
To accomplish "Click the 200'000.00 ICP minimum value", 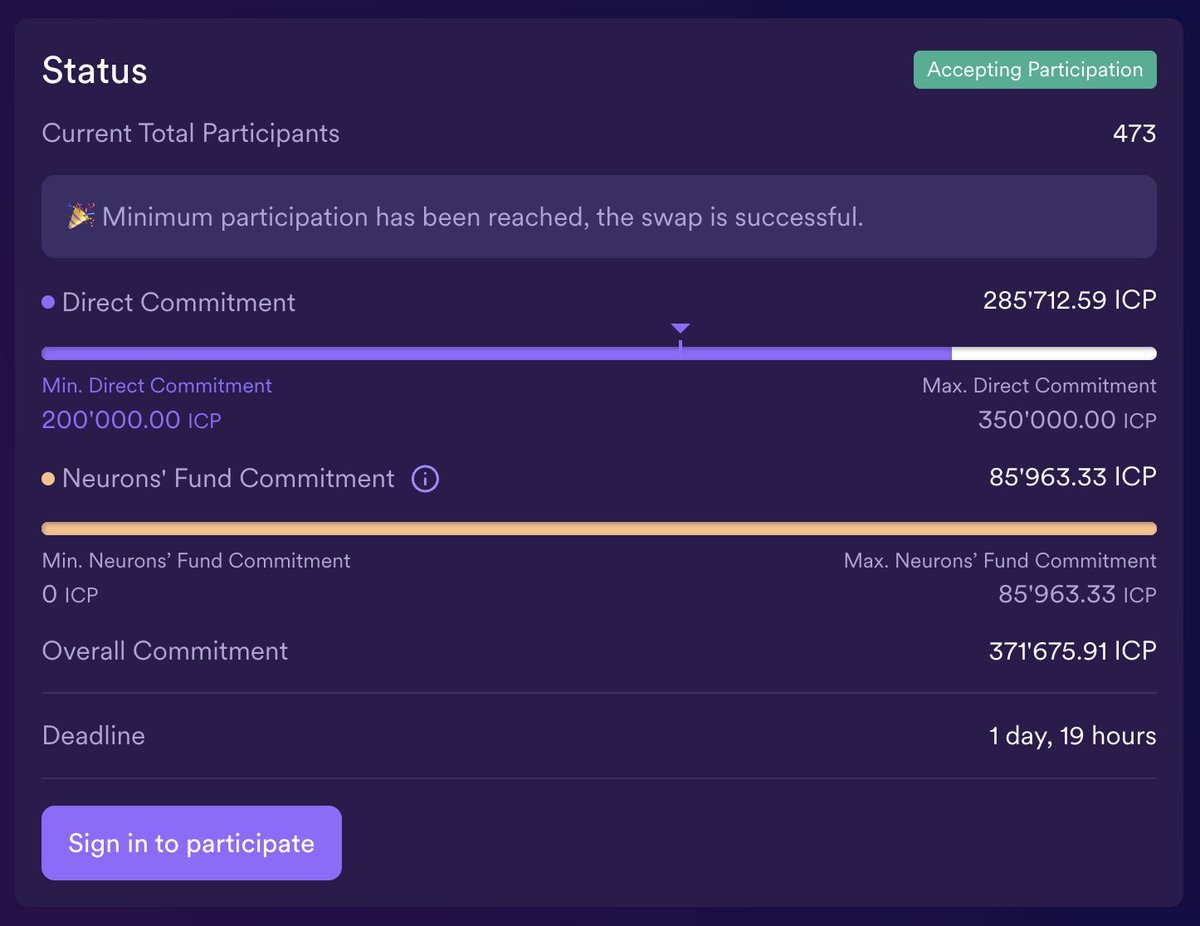I will [131, 420].
